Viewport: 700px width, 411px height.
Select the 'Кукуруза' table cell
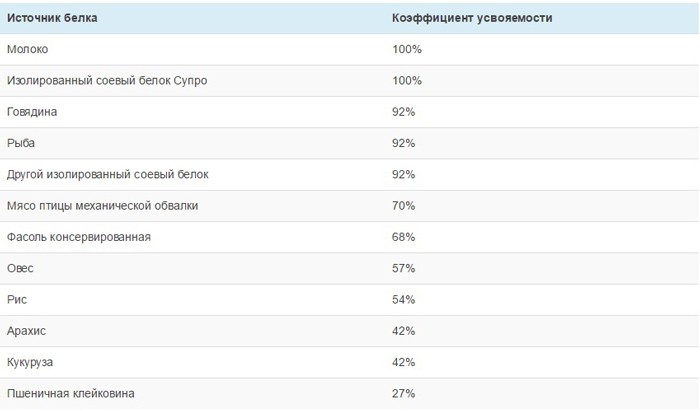tap(30, 362)
